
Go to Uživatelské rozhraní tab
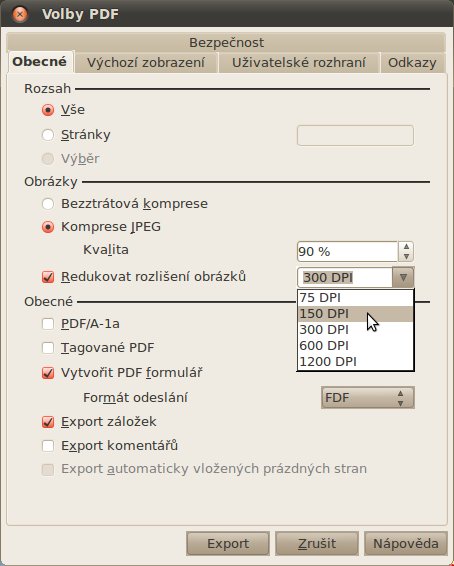tap(299, 62)
